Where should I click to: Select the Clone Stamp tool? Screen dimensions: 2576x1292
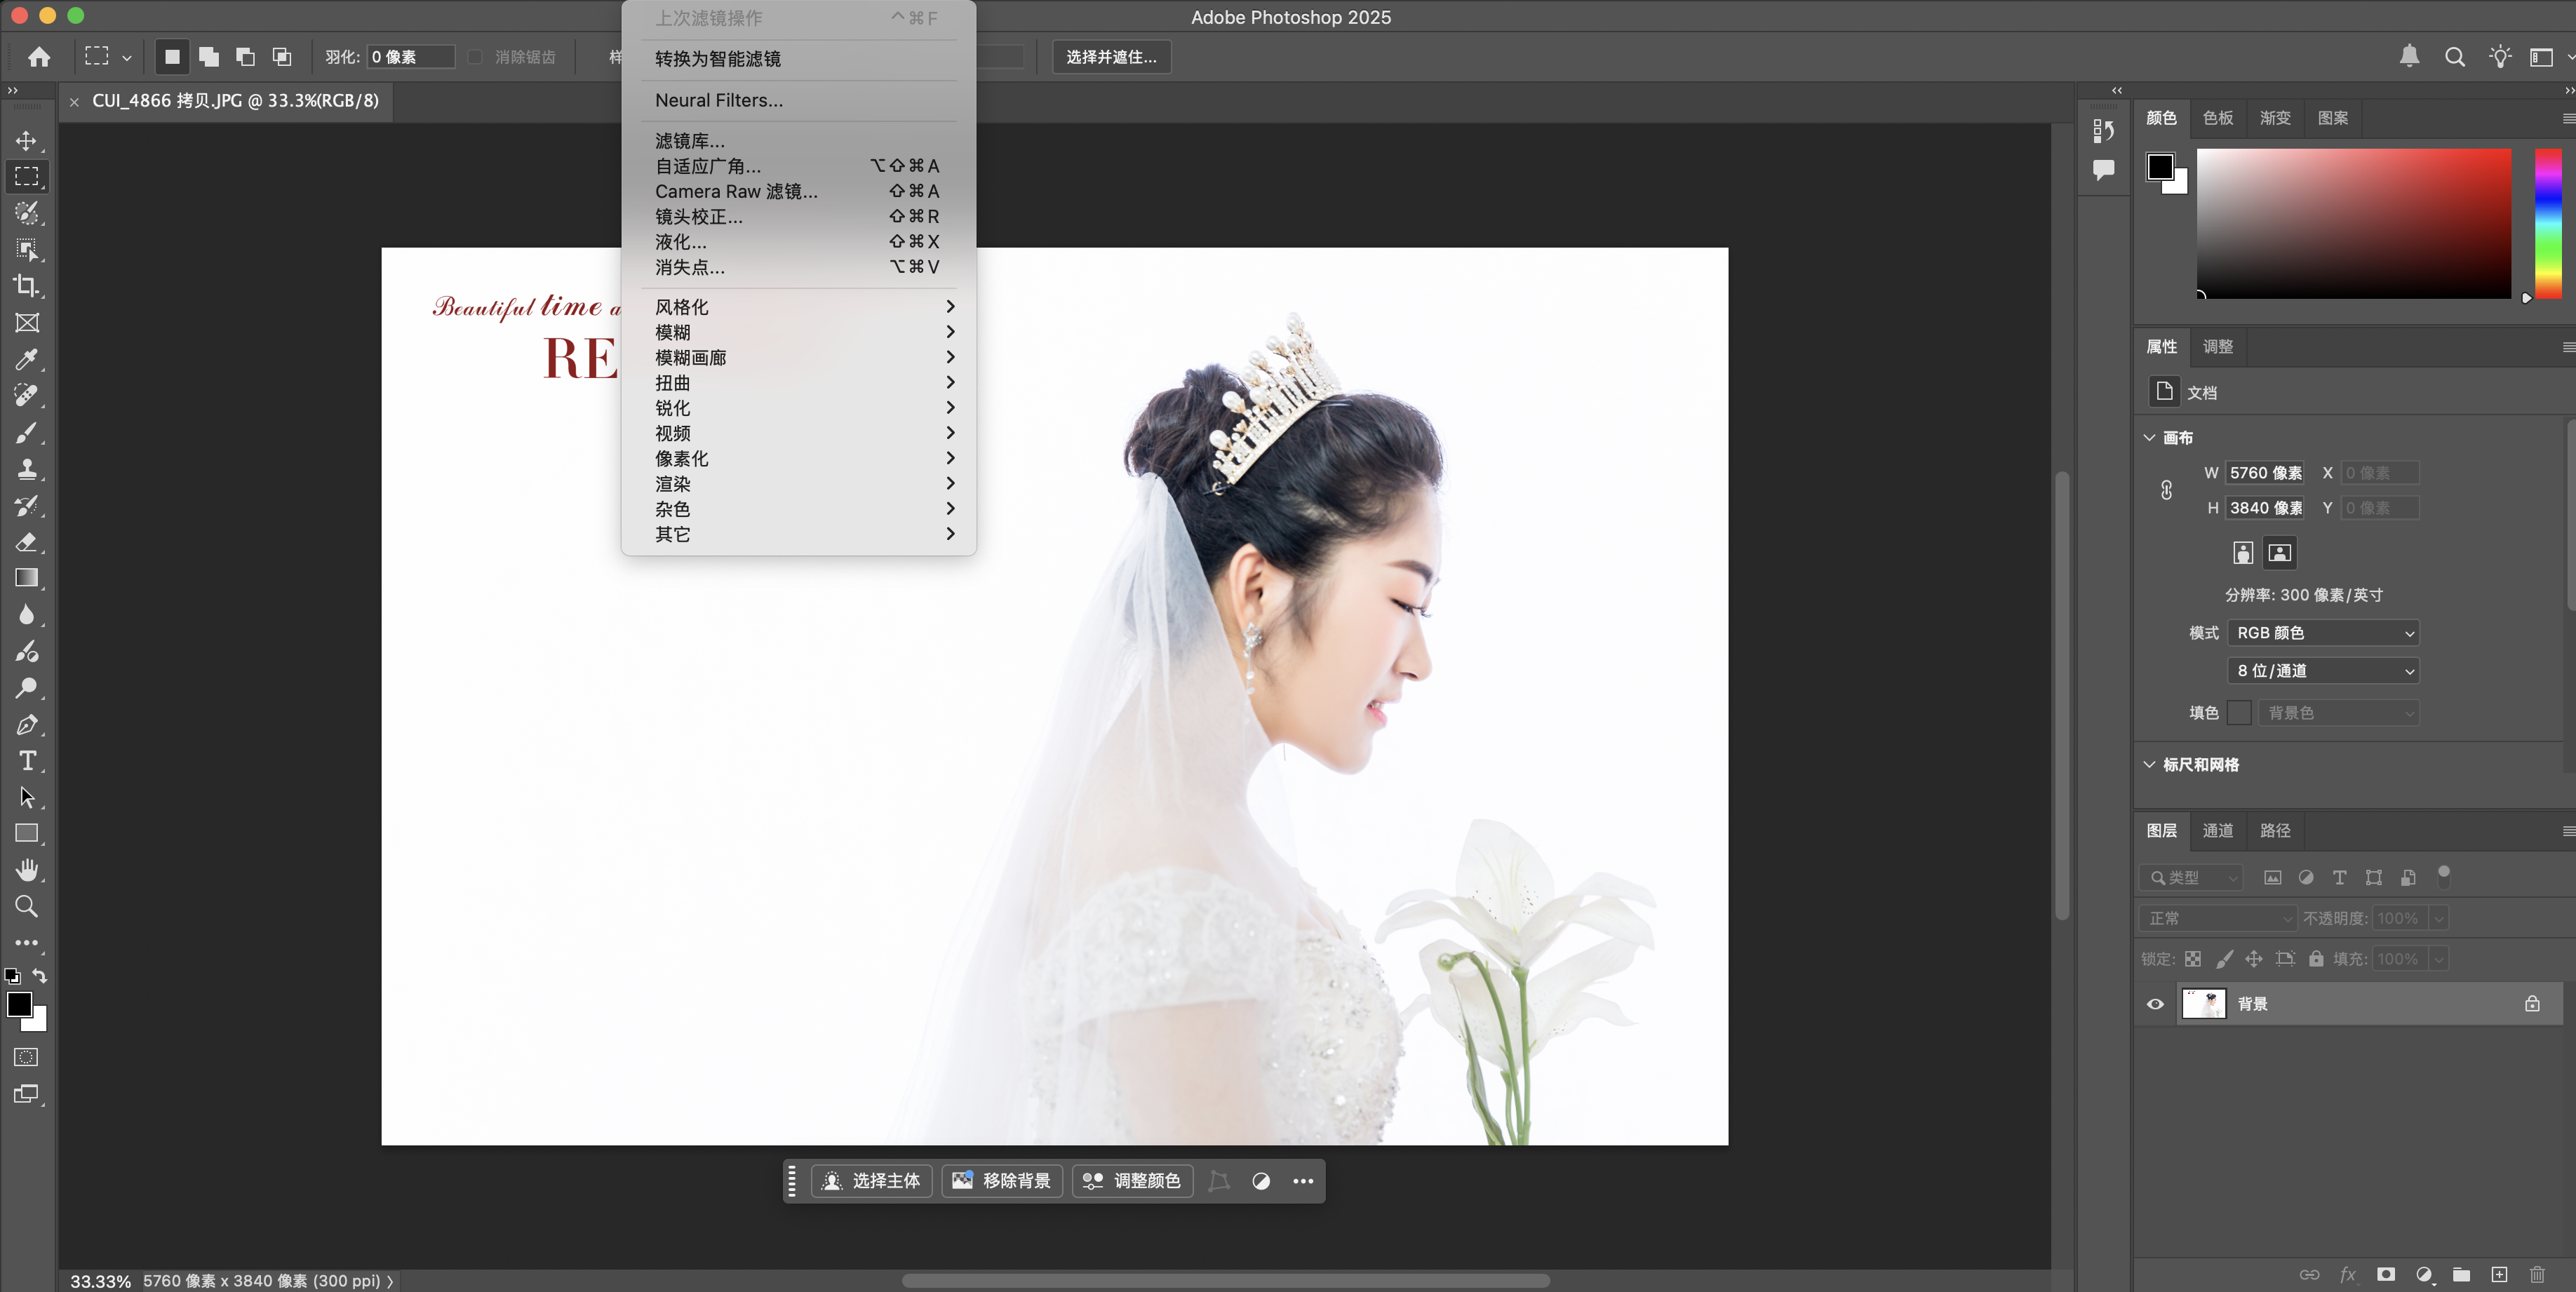(26, 469)
